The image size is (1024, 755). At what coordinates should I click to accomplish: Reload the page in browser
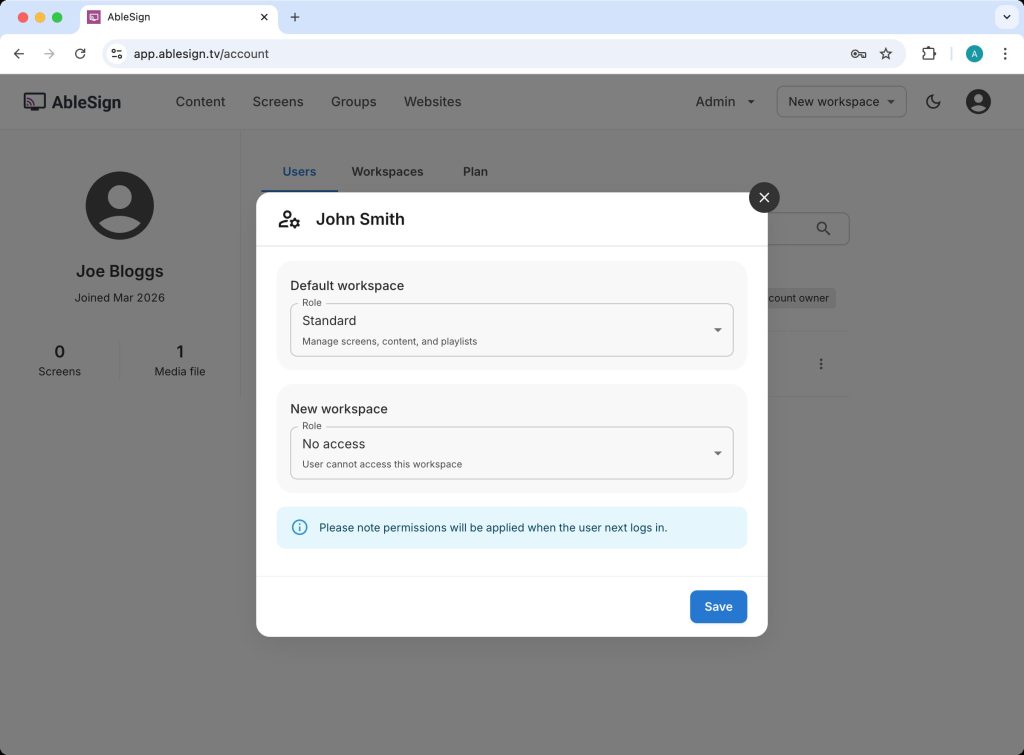point(80,54)
